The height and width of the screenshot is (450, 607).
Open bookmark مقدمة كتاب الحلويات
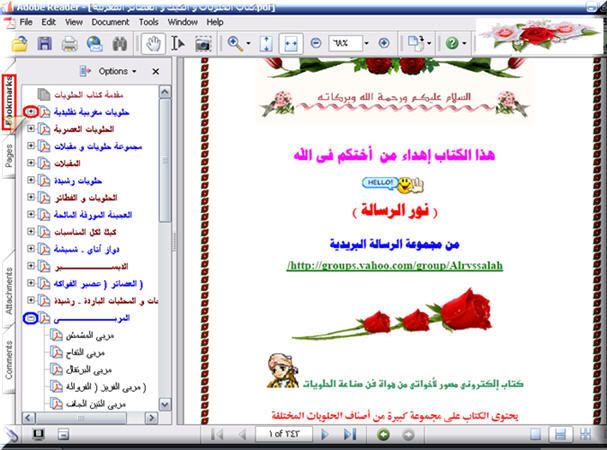pyautogui.click(x=89, y=94)
